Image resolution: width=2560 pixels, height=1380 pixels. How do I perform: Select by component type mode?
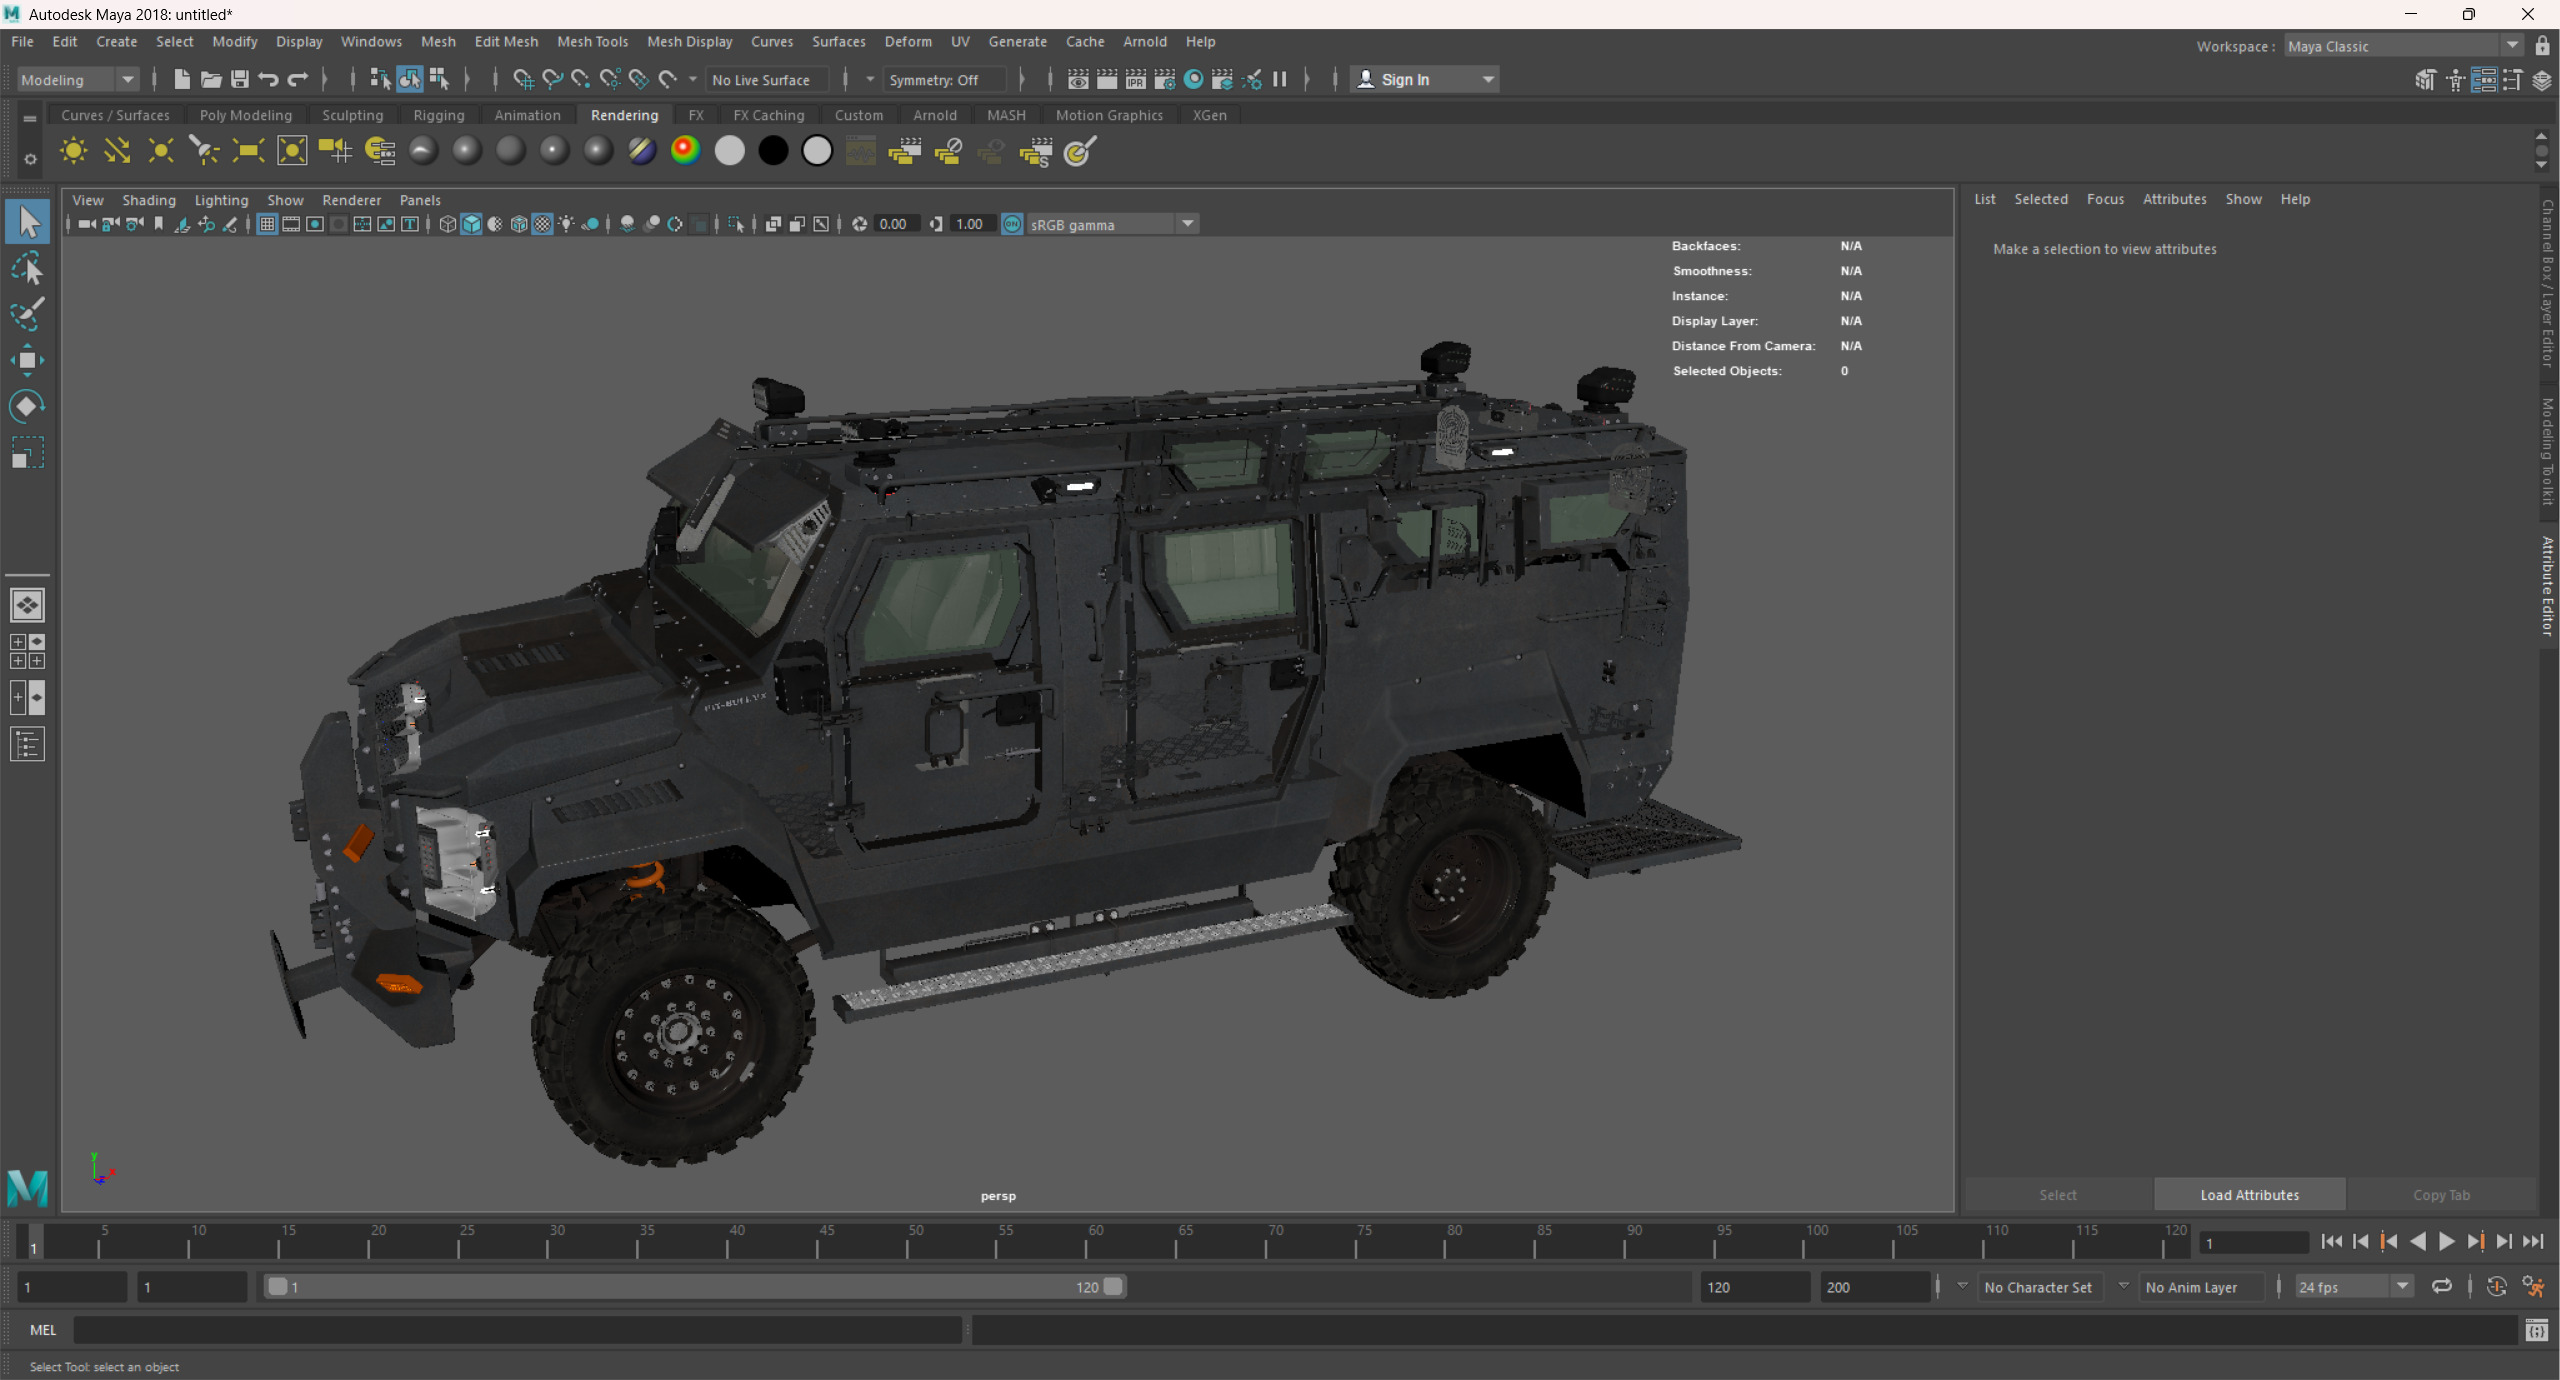coord(438,79)
